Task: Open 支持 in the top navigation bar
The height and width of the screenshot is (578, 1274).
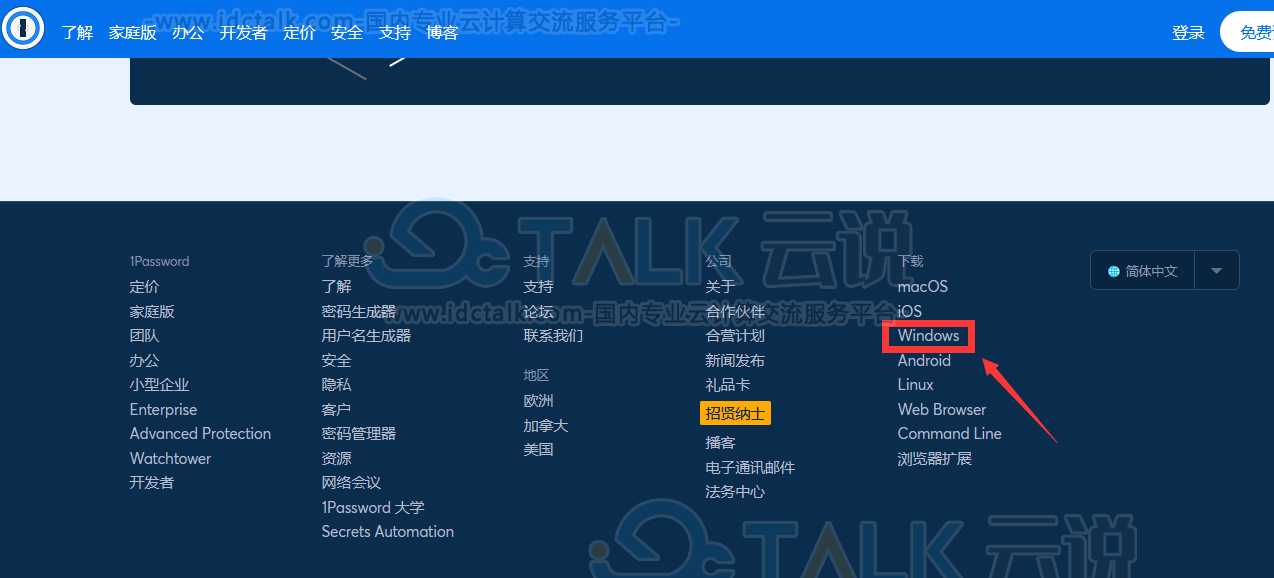Action: [x=395, y=32]
